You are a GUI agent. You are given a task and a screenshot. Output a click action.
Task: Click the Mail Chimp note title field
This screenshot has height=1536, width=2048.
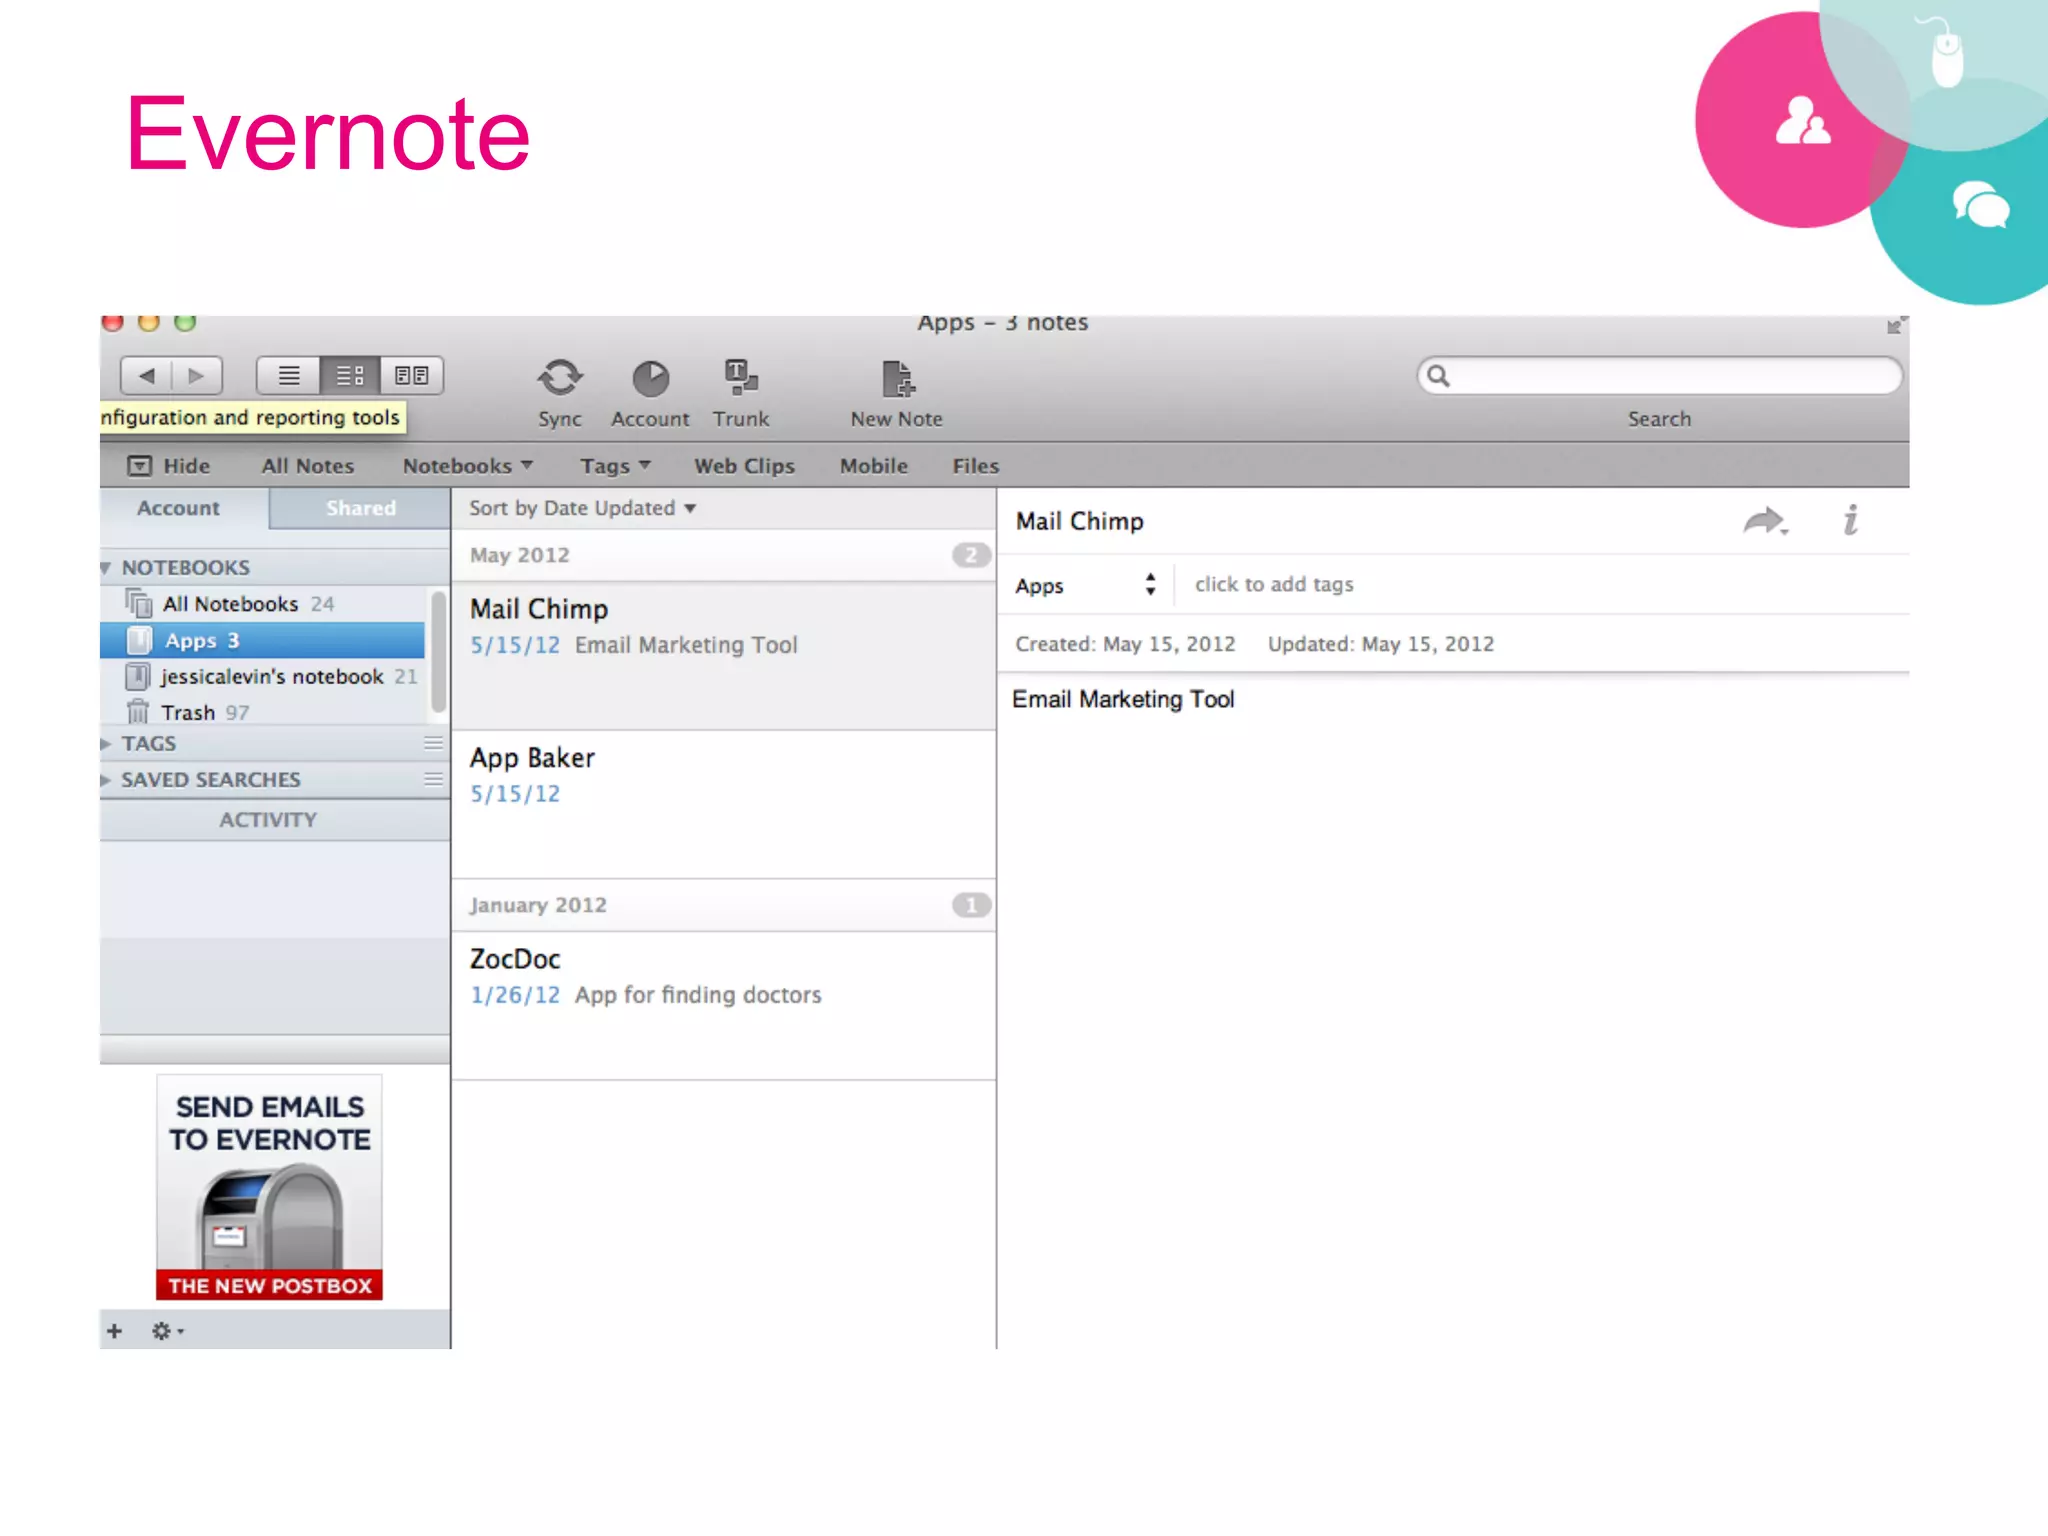[x=1079, y=521]
